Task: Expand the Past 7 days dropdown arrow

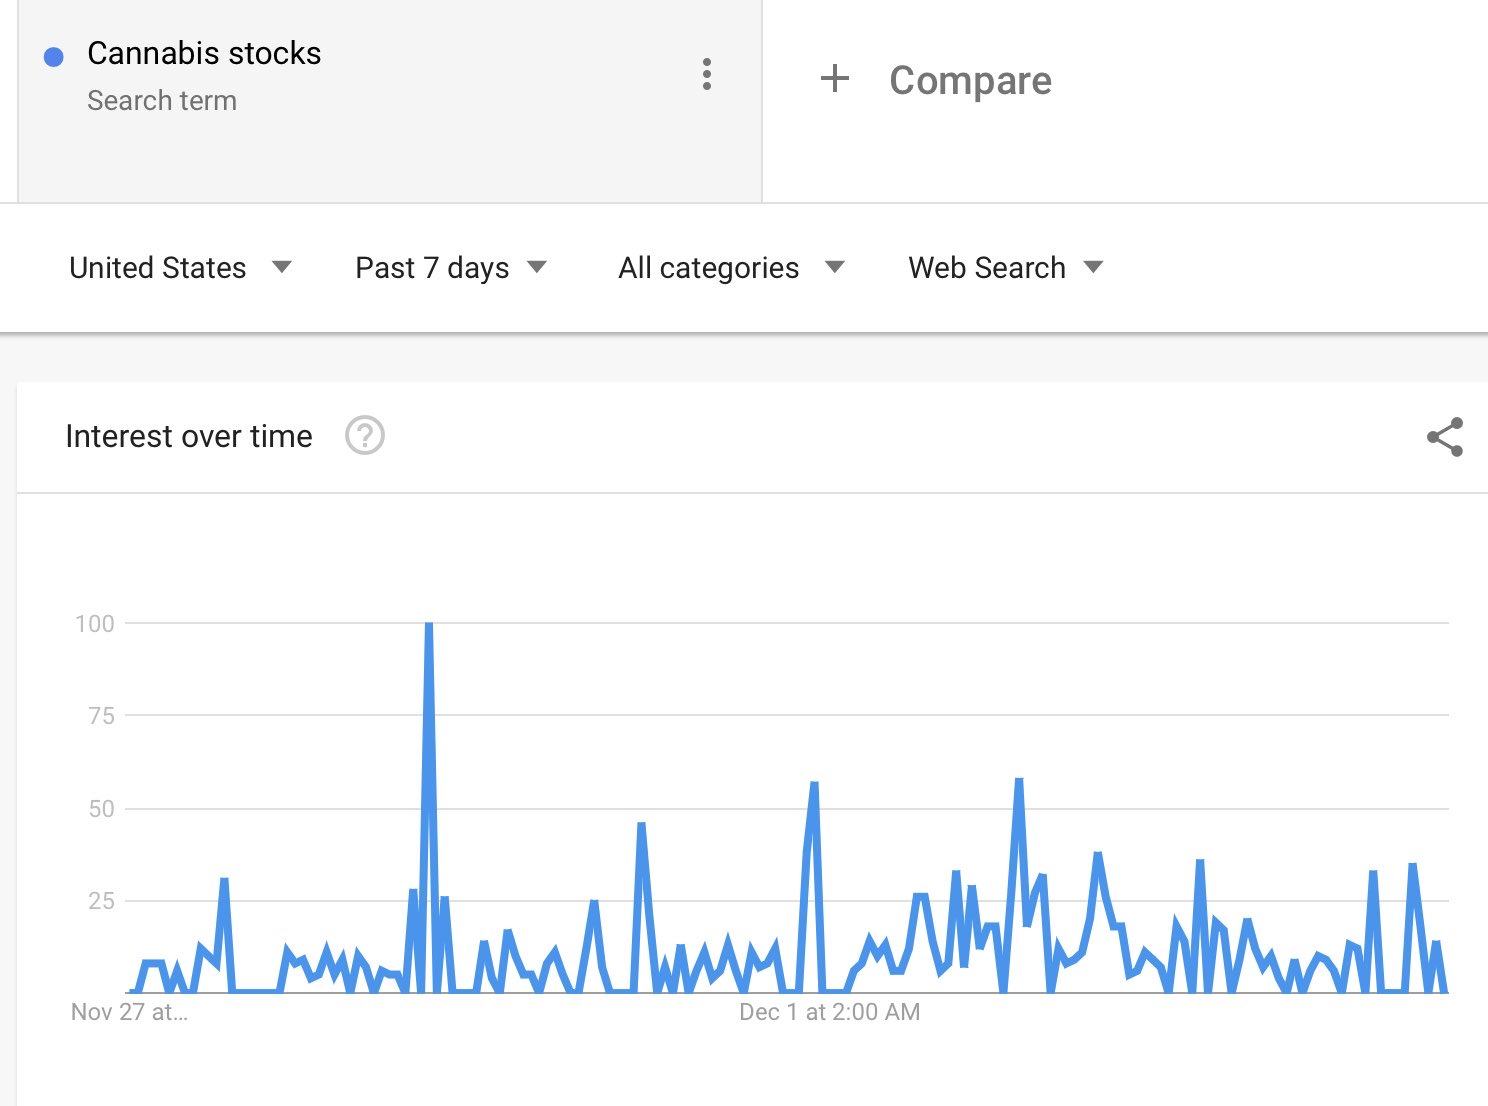Action: [x=537, y=267]
